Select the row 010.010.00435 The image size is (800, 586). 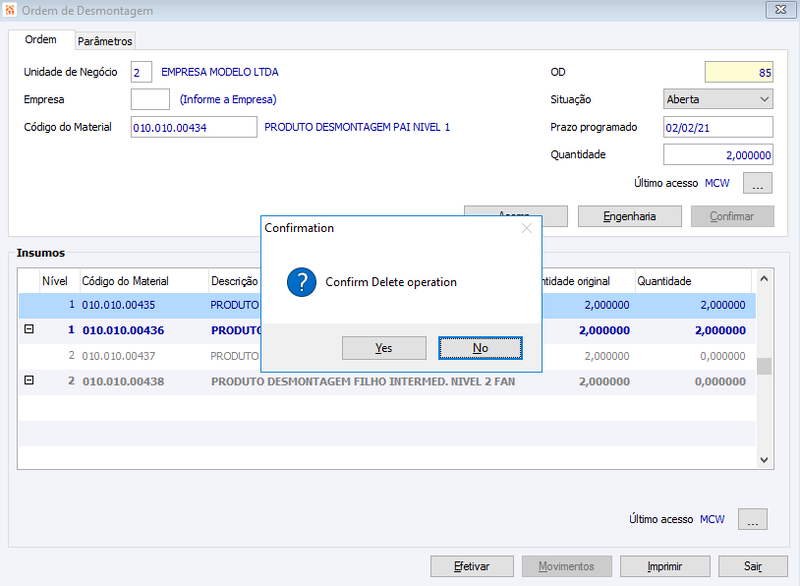point(387,305)
